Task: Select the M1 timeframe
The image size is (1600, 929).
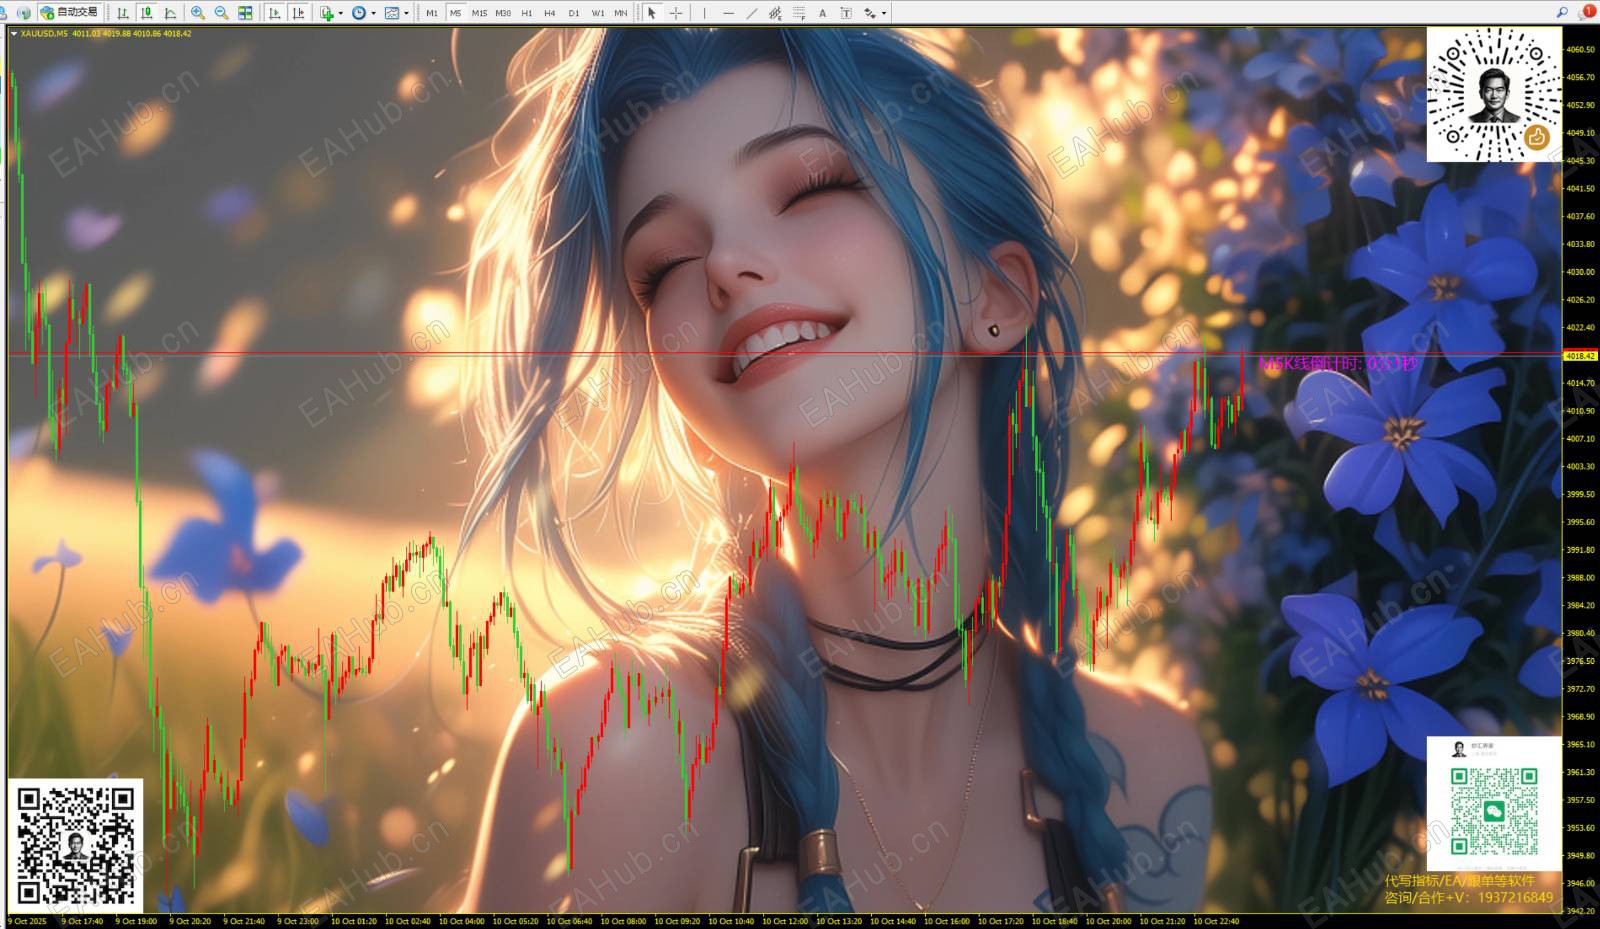Action: (432, 13)
